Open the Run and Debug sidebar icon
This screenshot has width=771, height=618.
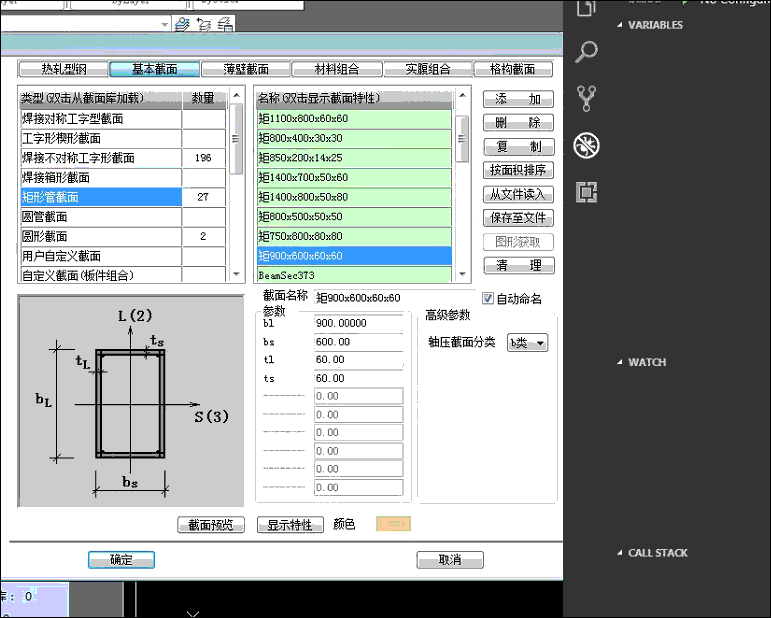pyautogui.click(x=586, y=145)
